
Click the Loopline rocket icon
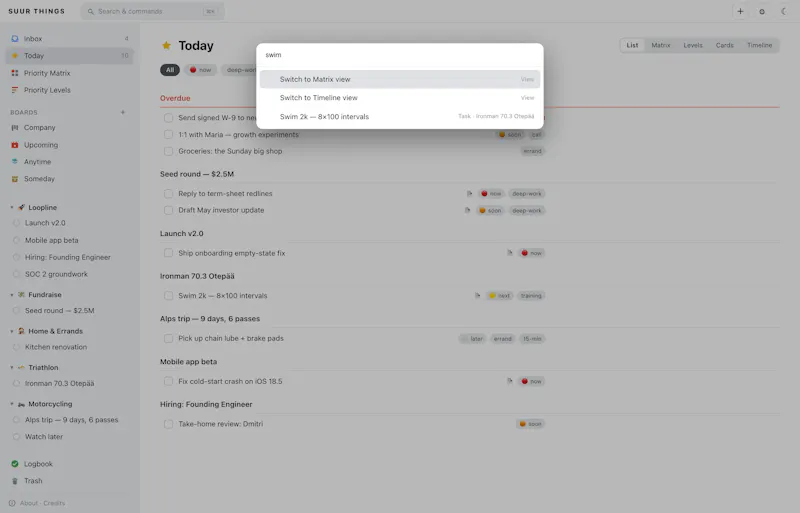(21, 208)
